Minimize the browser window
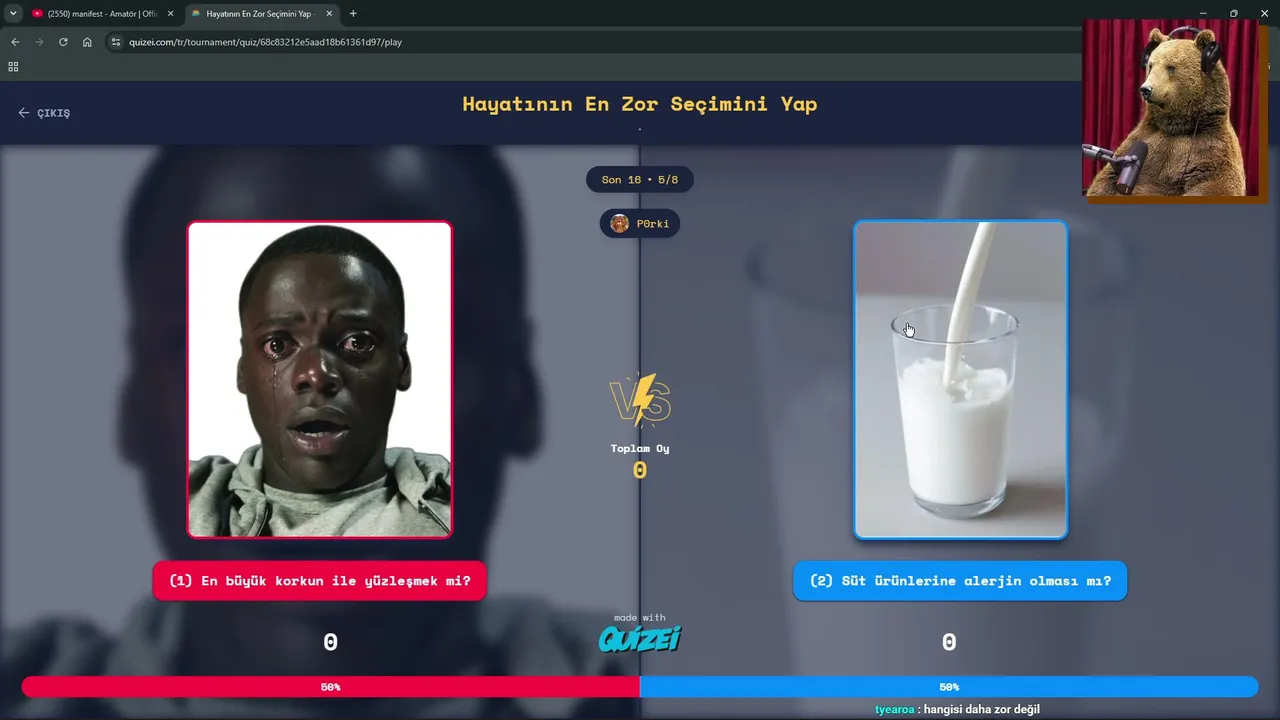This screenshot has height=720, width=1280. coord(1203,13)
